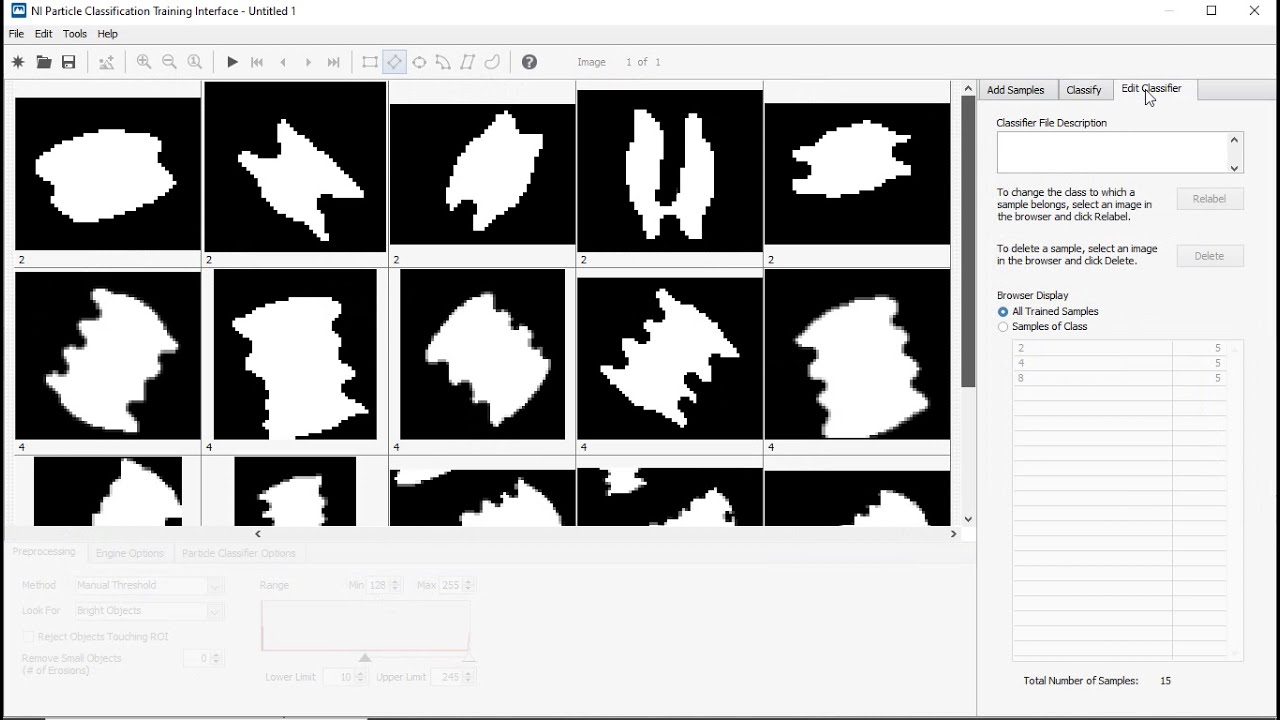The width and height of the screenshot is (1280, 720).
Task: Select the Annulus ROI tool
Action: click(x=443, y=62)
